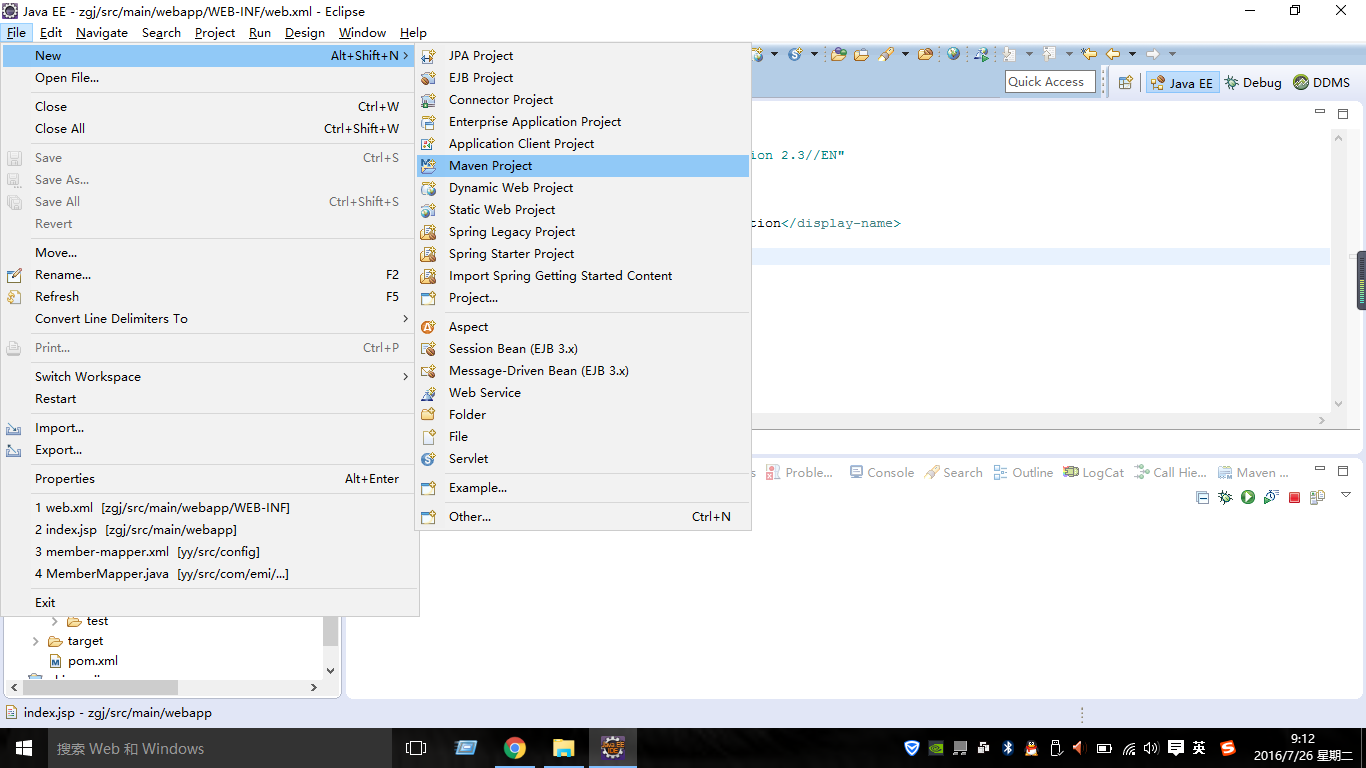Viewport: 1366px width, 768px height.
Task: Open the Windows Start menu
Action: pos(24,748)
